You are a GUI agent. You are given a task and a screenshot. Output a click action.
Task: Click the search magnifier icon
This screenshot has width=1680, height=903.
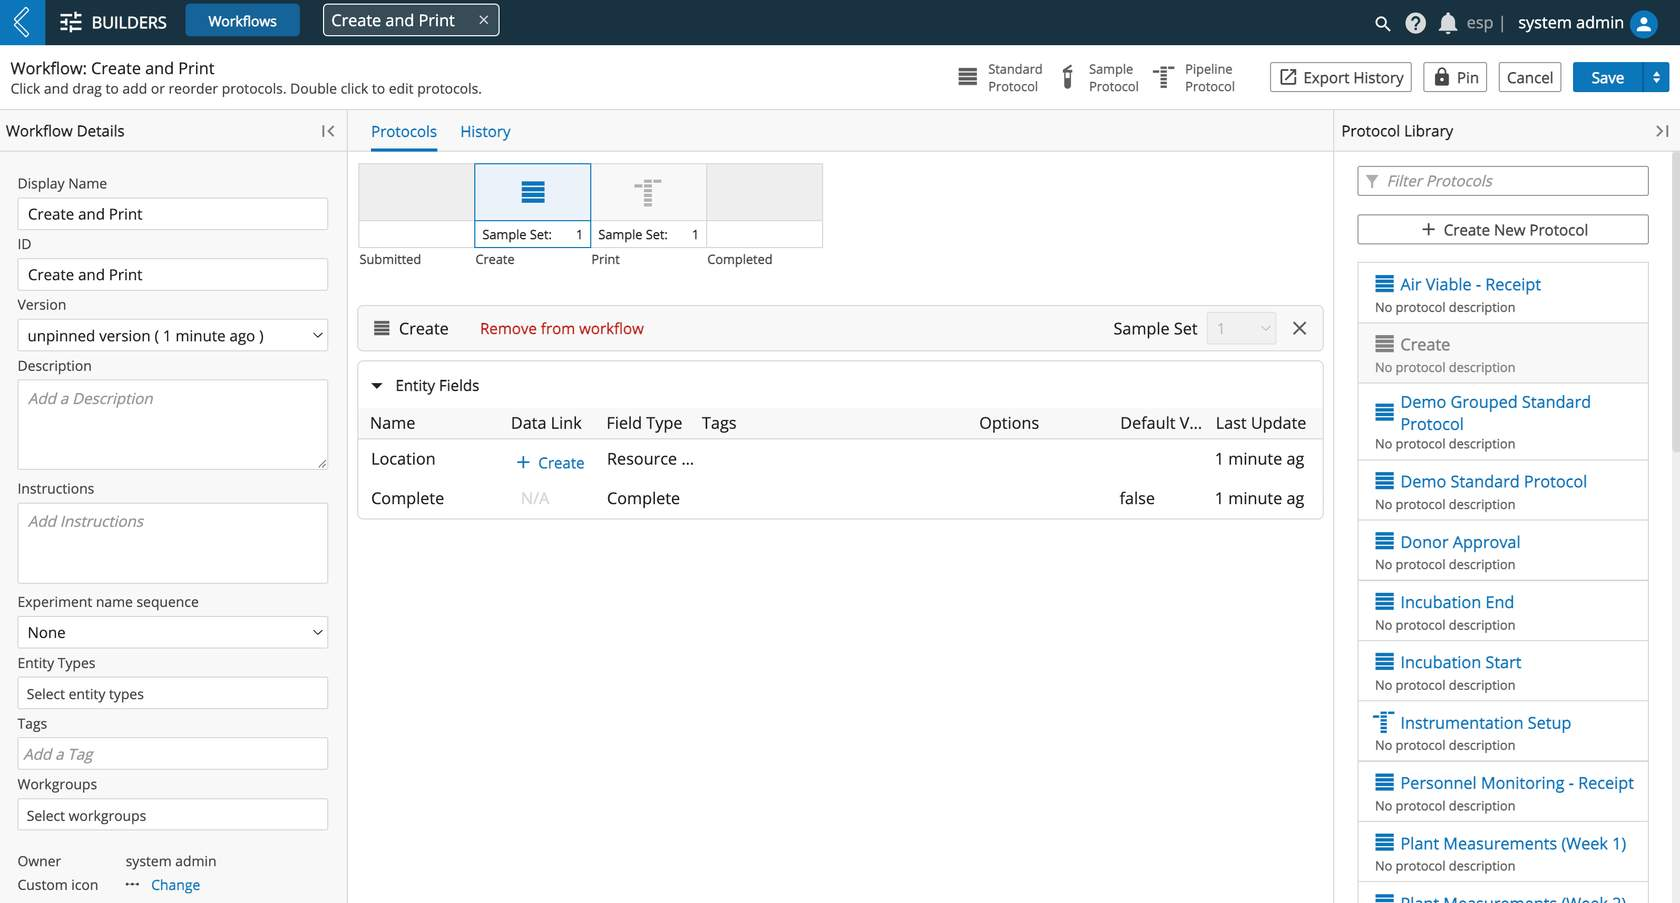(1382, 23)
